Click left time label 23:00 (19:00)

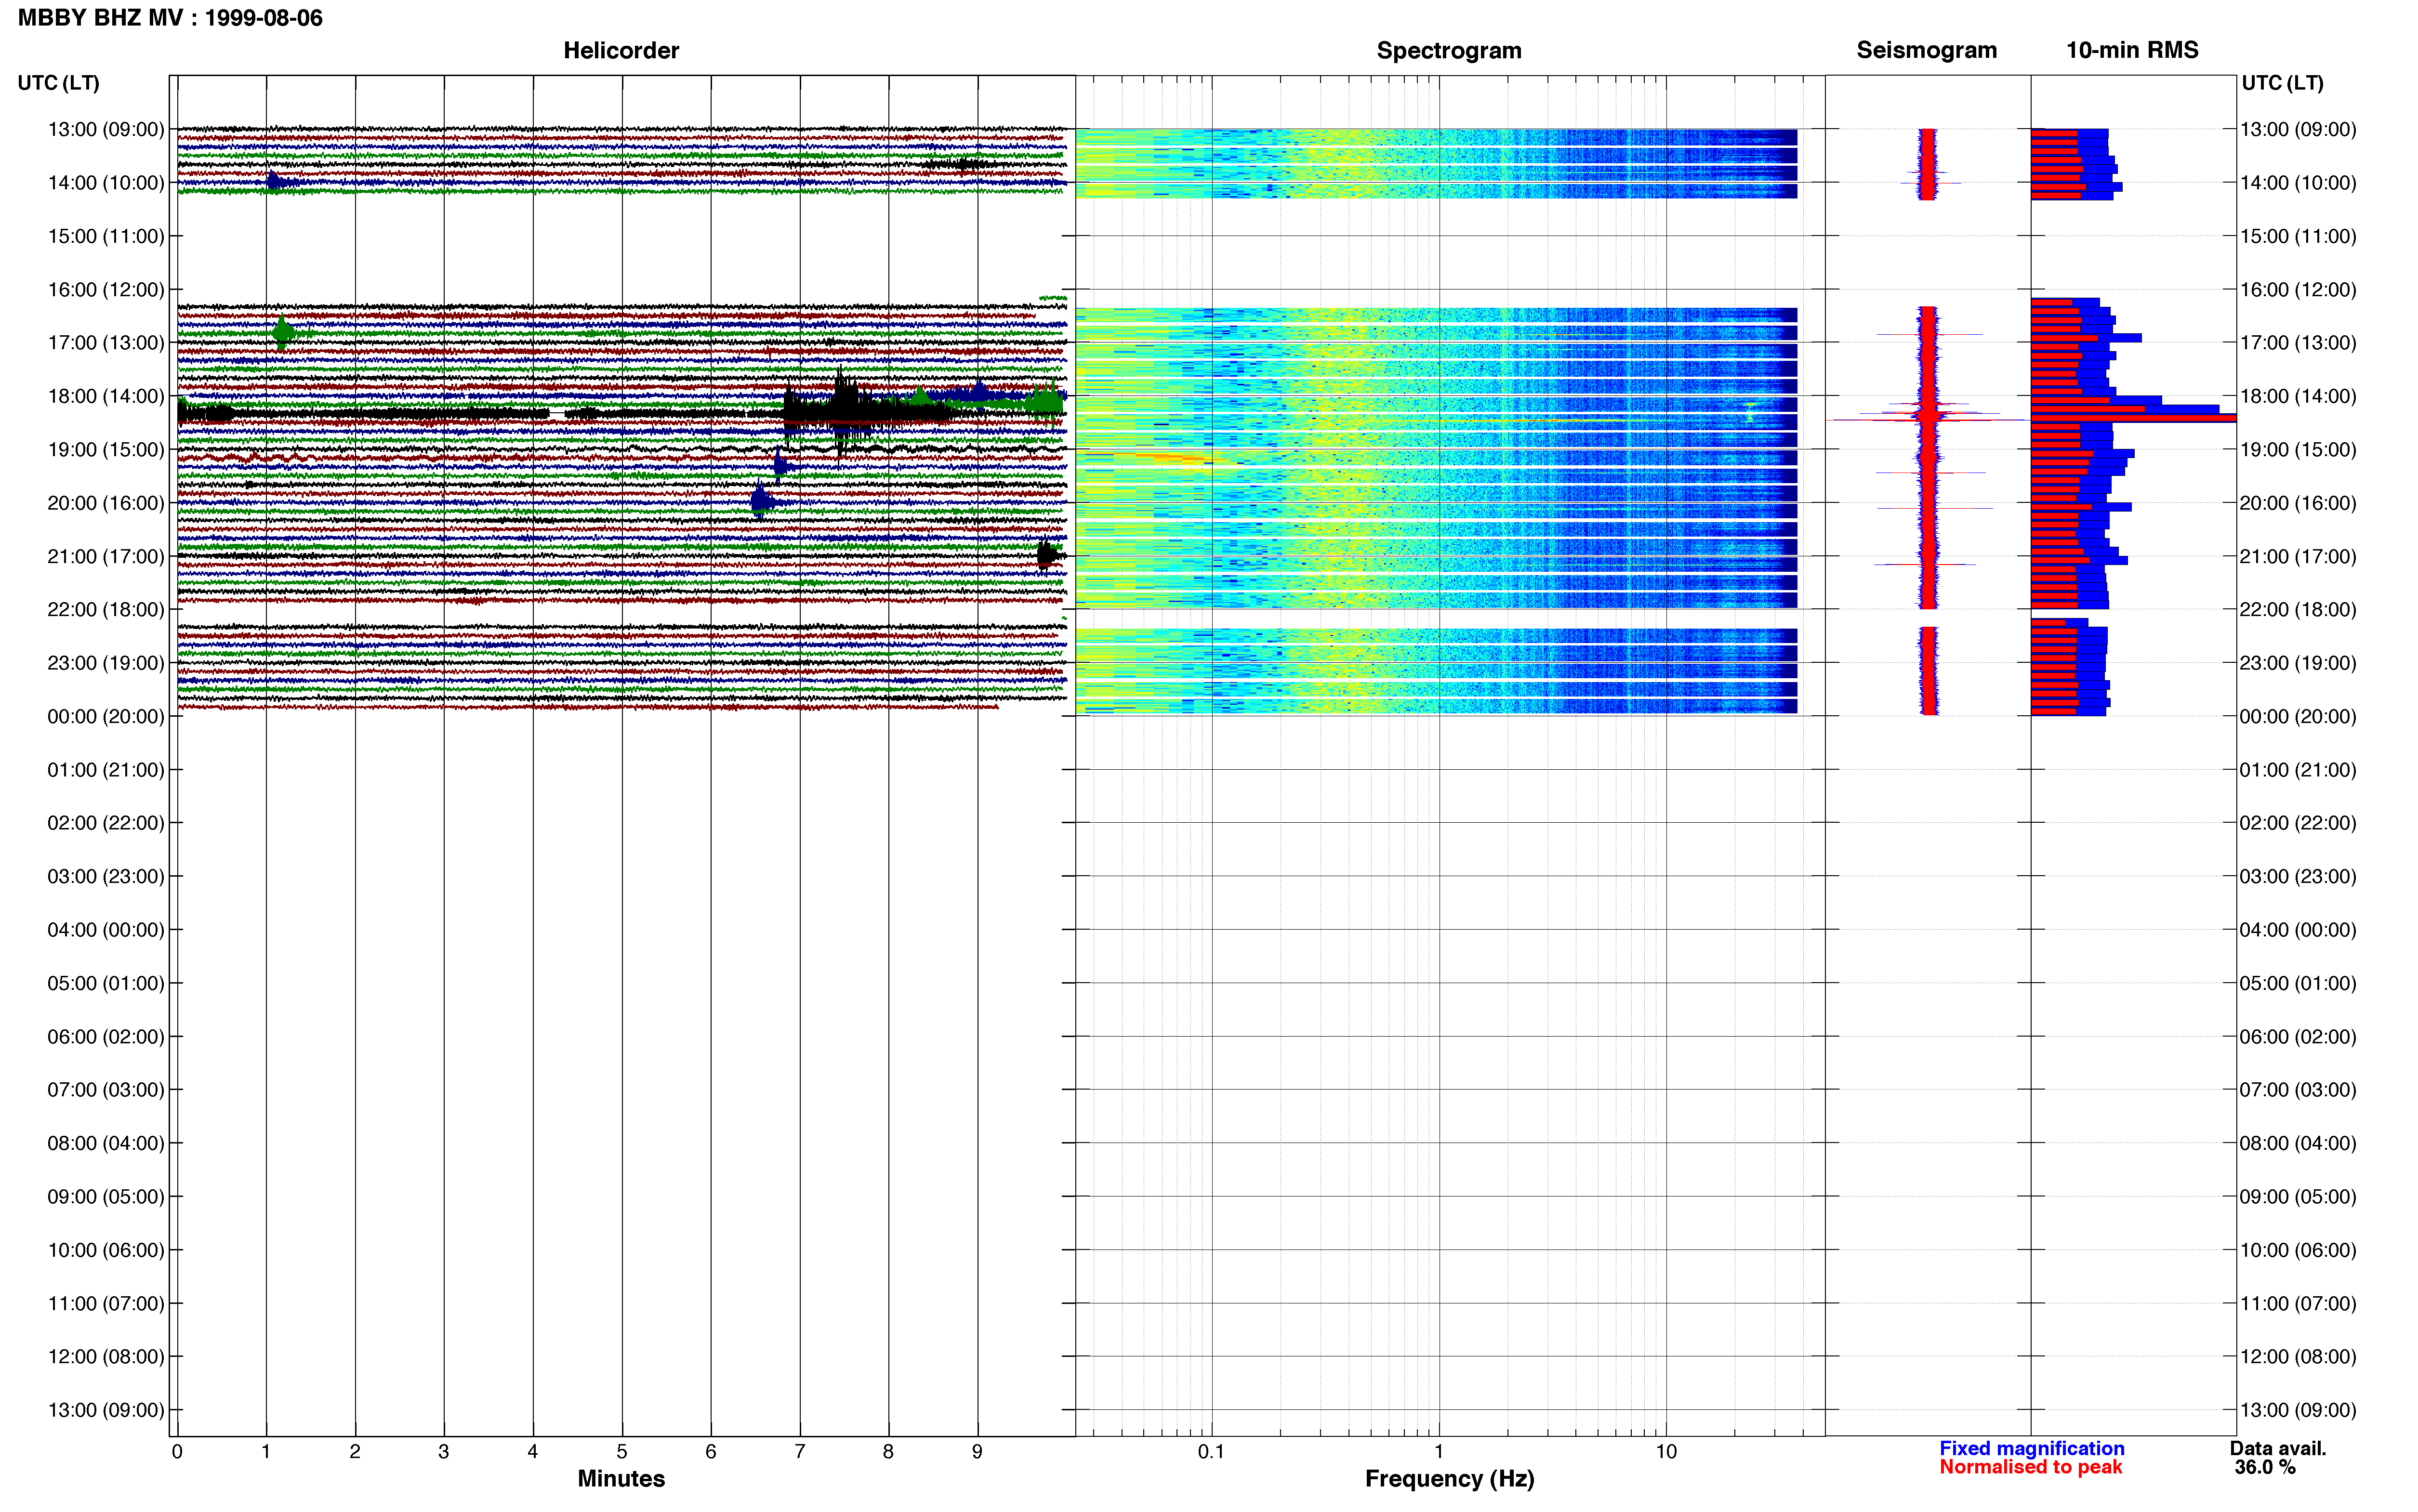[106, 662]
